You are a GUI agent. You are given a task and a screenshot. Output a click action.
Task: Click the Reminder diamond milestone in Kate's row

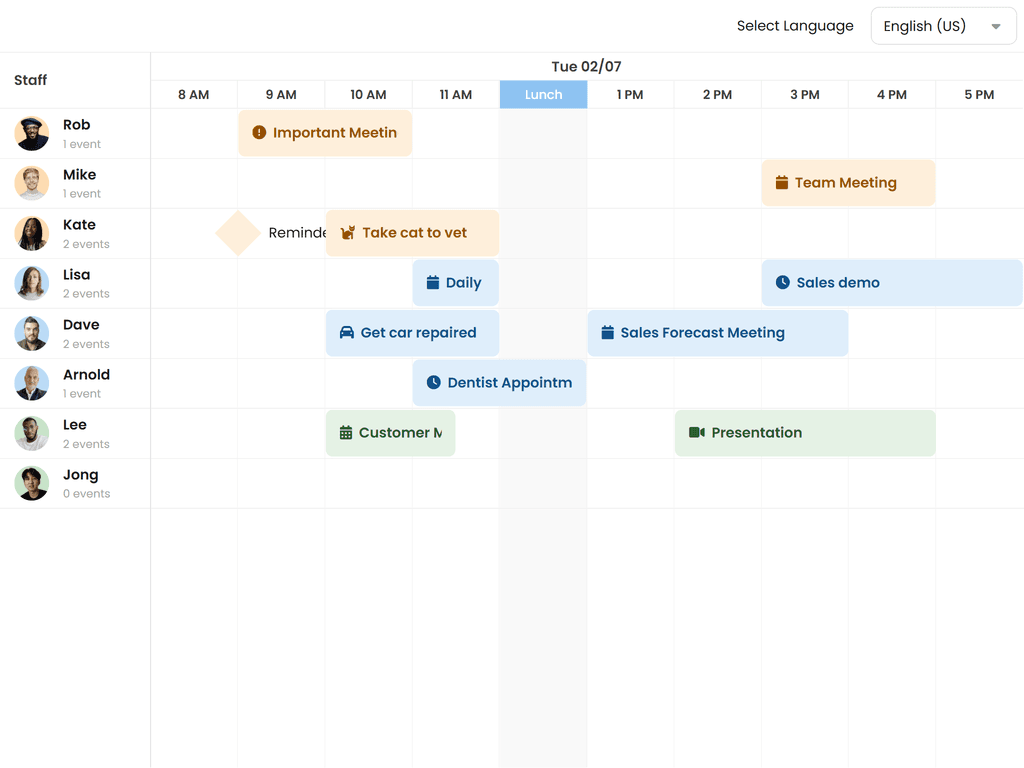238,233
